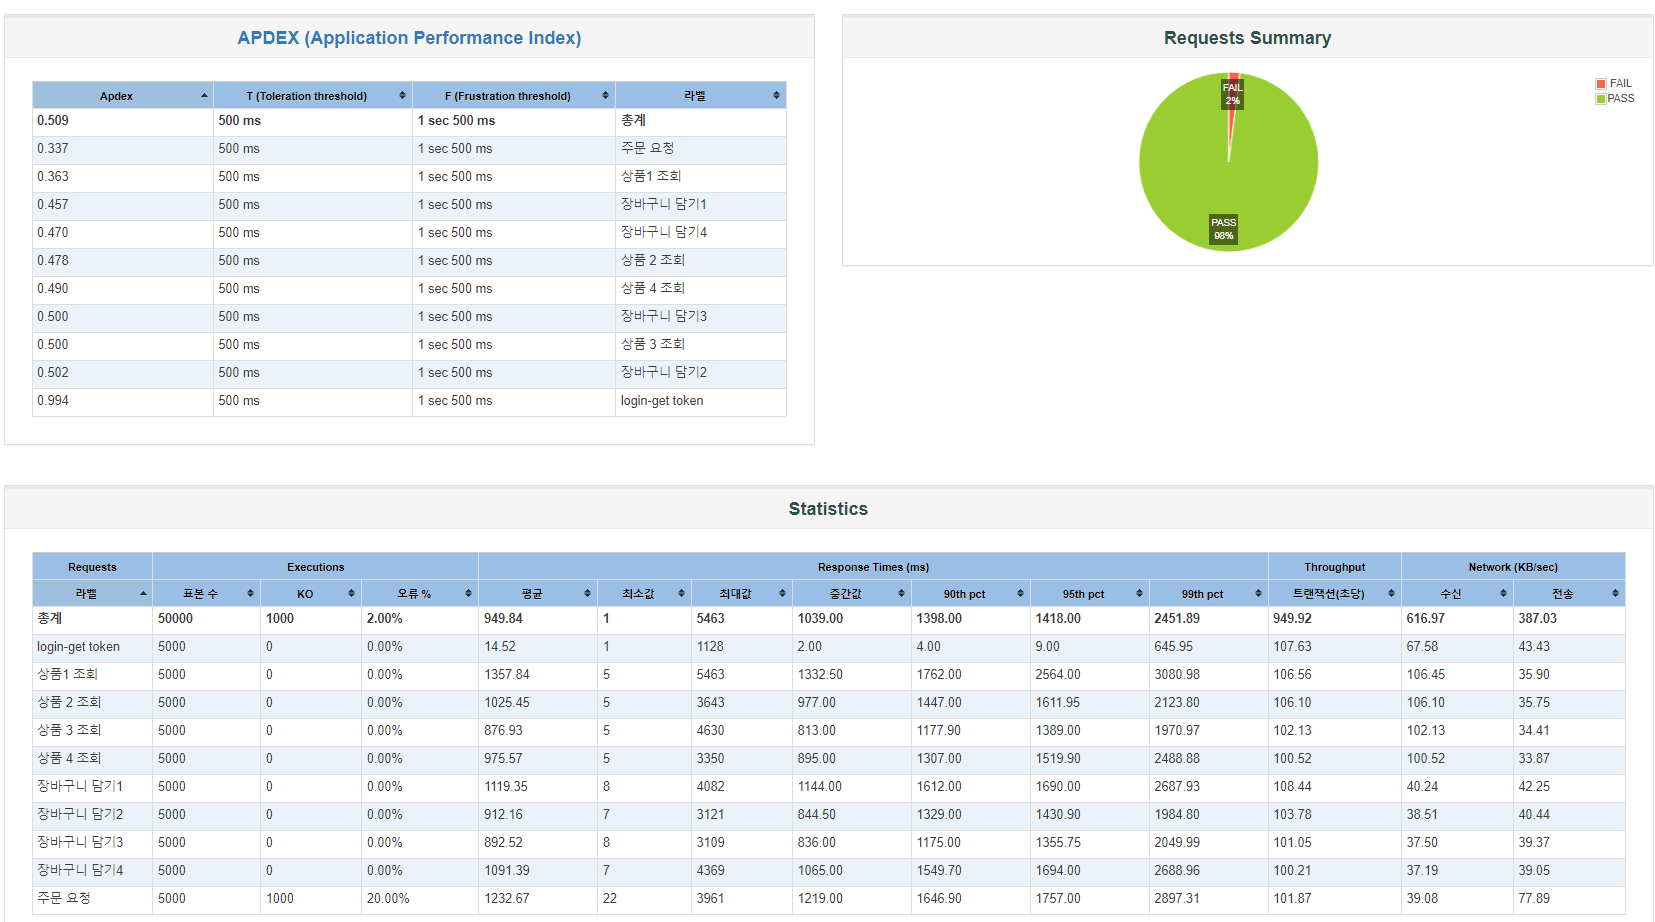Sort Statistics by 중간값 column
This screenshot has width=1655, height=922.
[x=851, y=594]
